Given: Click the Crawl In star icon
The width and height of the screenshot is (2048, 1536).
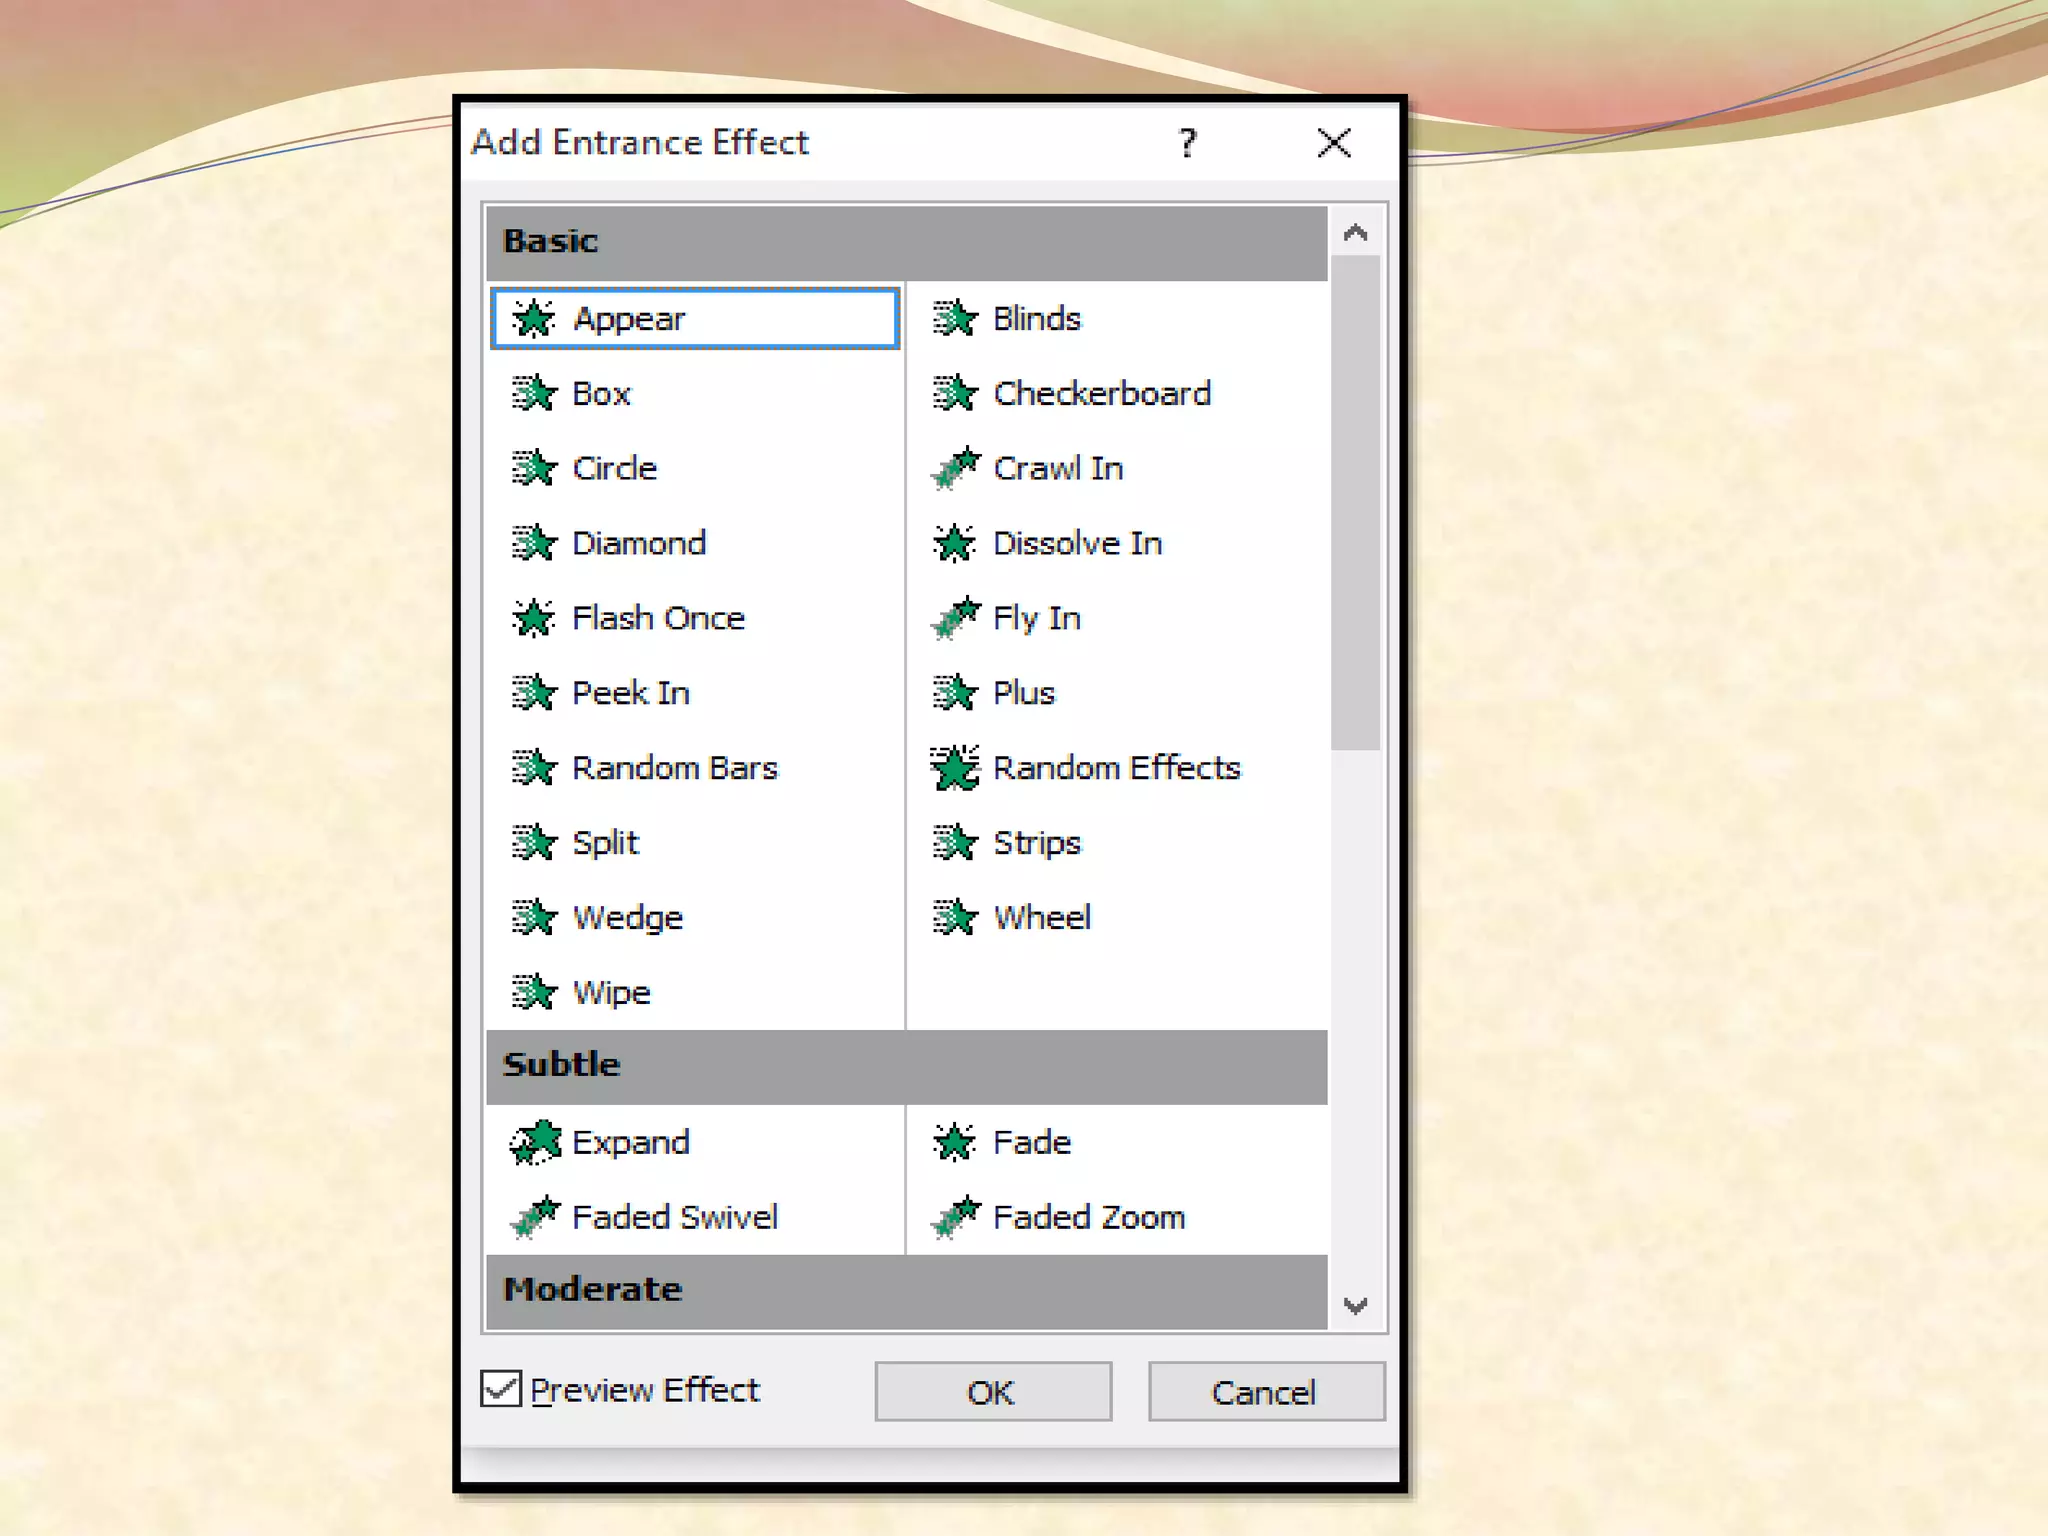Looking at the screenshot, I should [954, 468].
